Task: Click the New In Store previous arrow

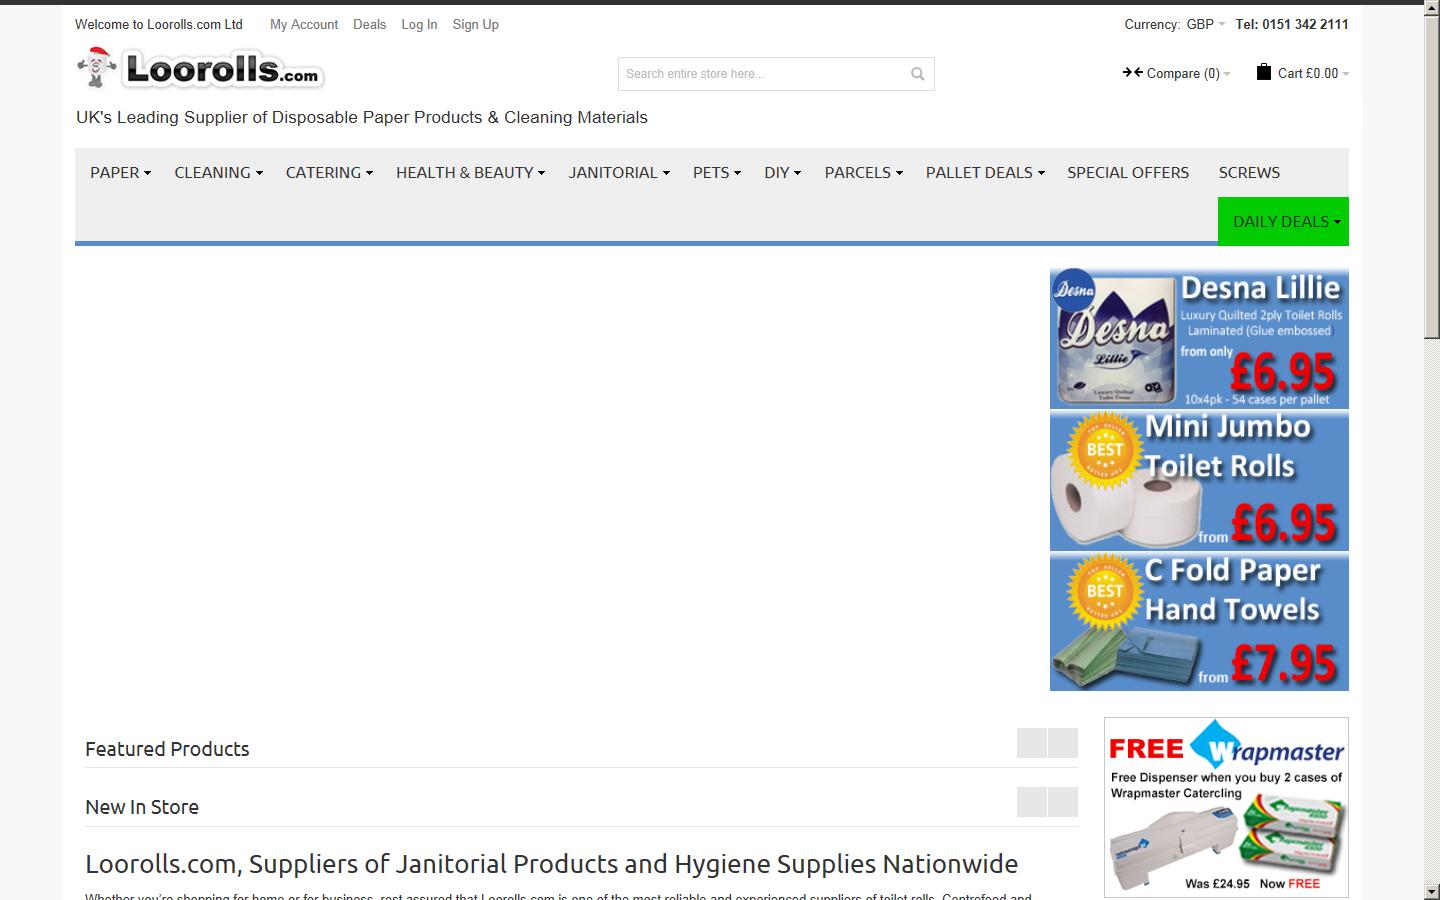Action: 1031,802
